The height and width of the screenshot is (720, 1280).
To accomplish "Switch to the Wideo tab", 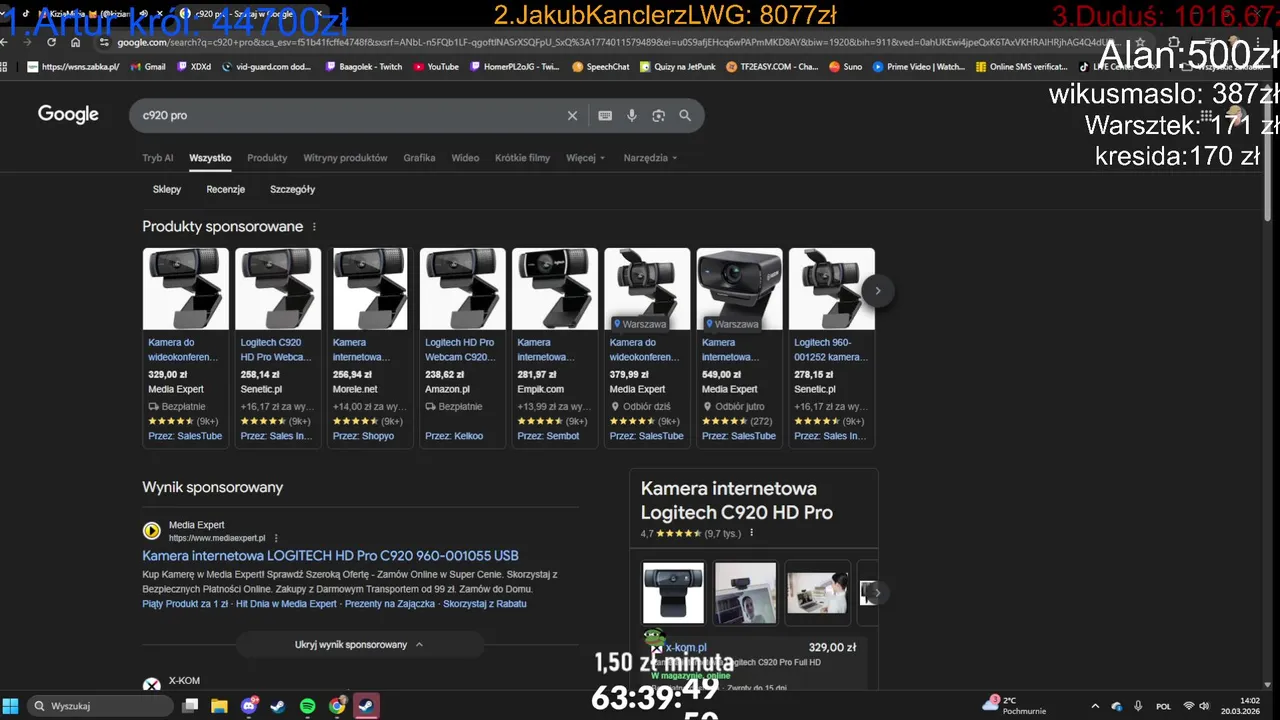I will click(465, 158).
